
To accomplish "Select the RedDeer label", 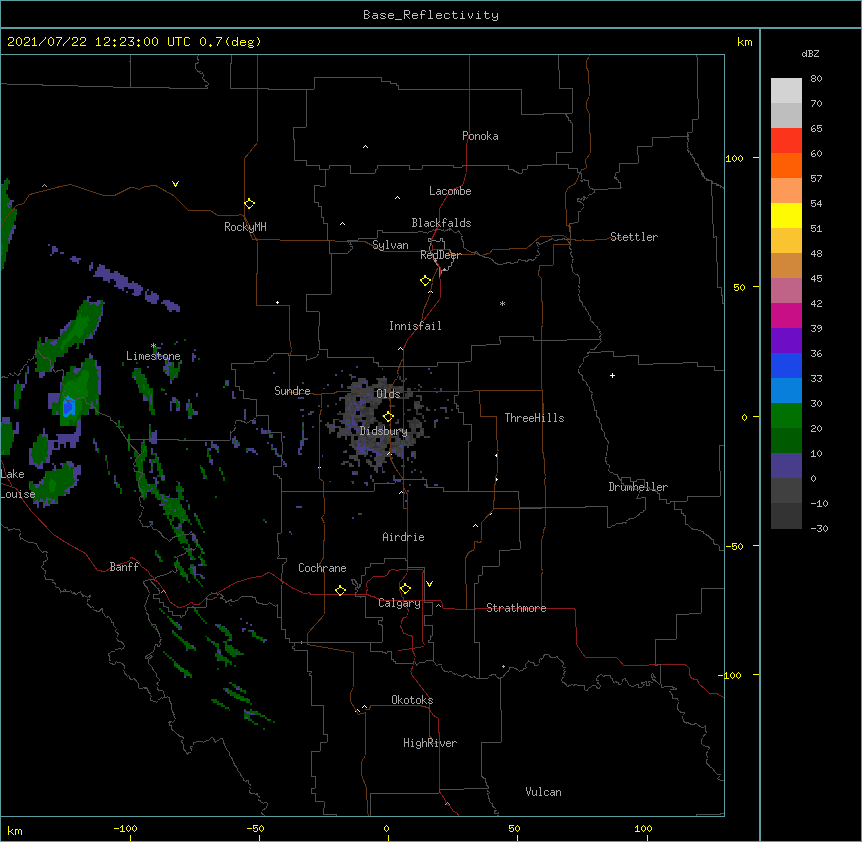I will [x=440, y=255].
